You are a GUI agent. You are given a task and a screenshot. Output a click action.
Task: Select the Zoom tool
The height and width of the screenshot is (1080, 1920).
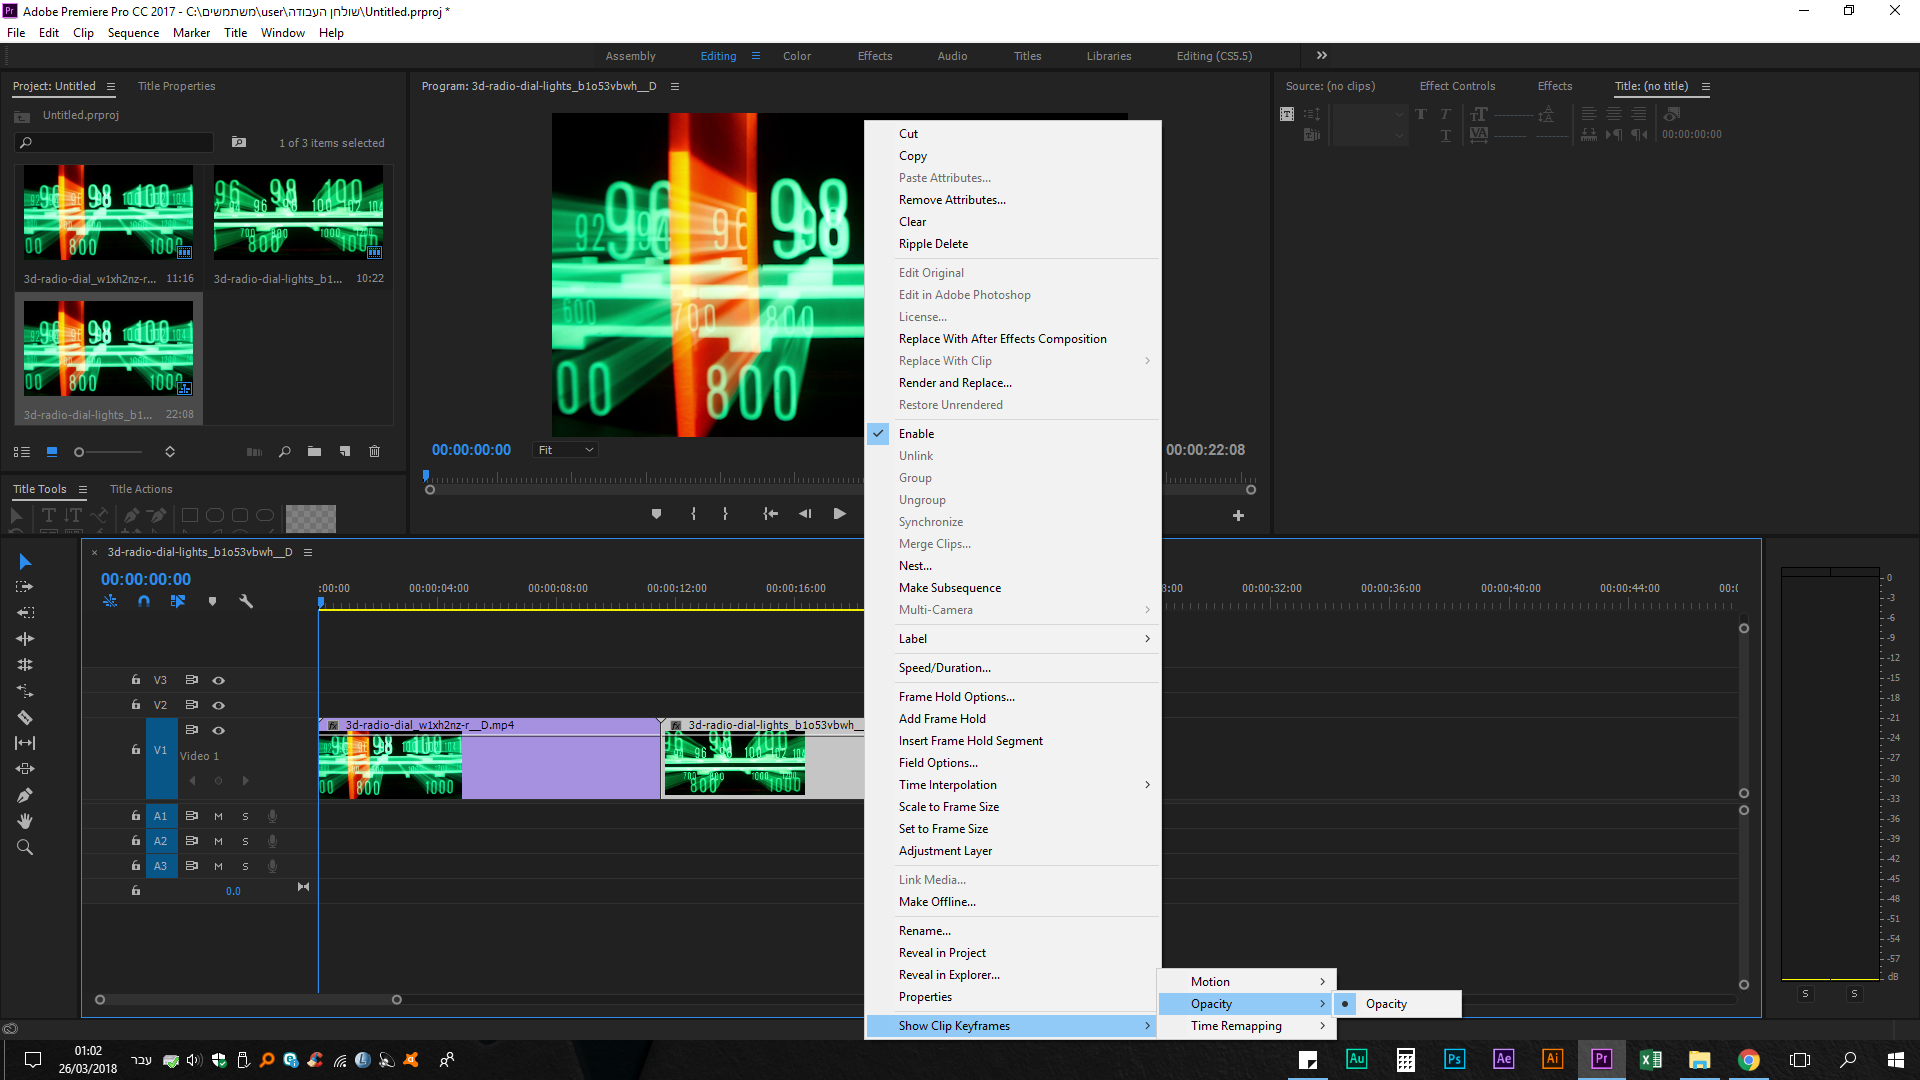[25, 847]
